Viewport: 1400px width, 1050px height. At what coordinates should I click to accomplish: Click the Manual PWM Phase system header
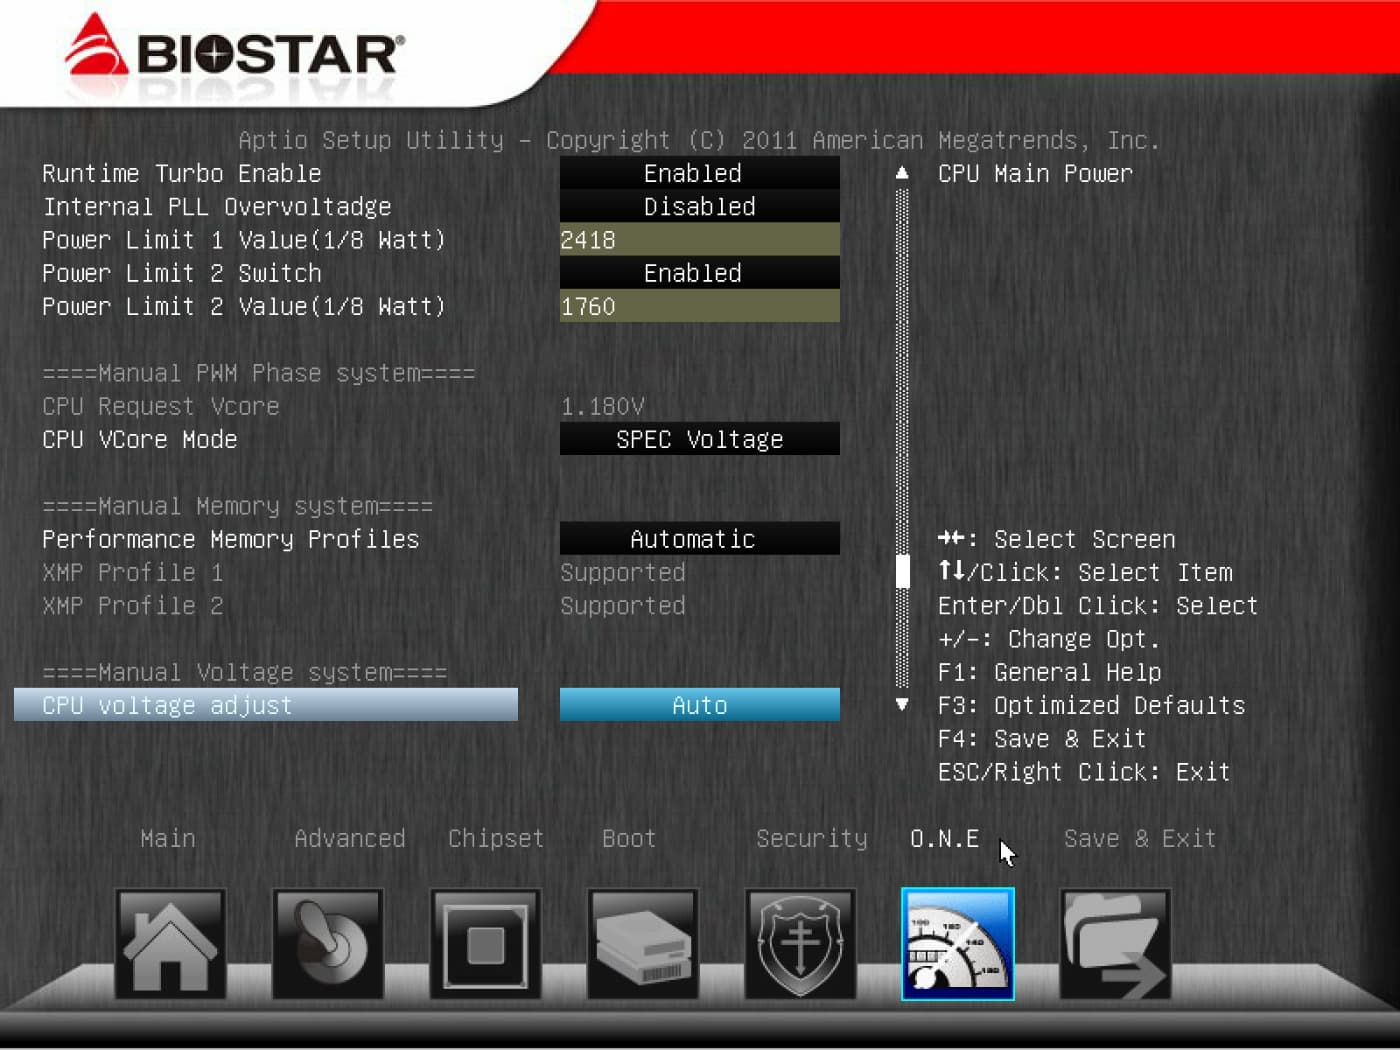pos(259,373)
